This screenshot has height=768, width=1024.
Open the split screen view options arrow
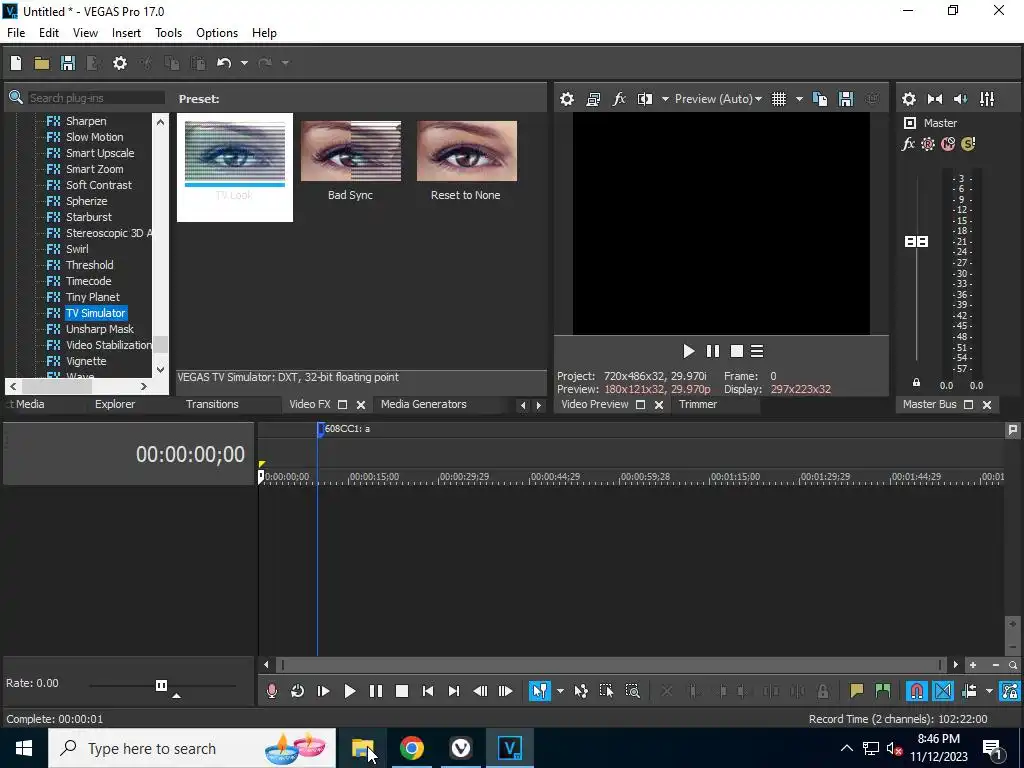(665, 99)
